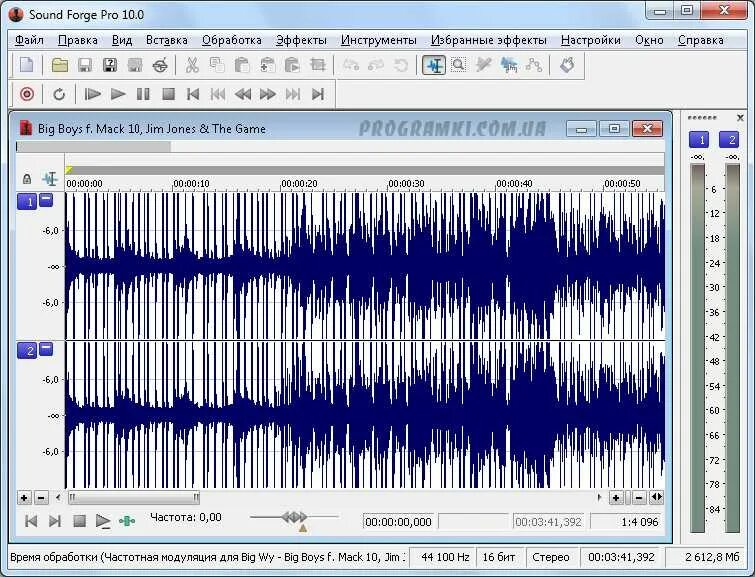Viewport: 755px width, 577px height.
Task: Open the Инструменты menu
Action: tap(379, 40)
